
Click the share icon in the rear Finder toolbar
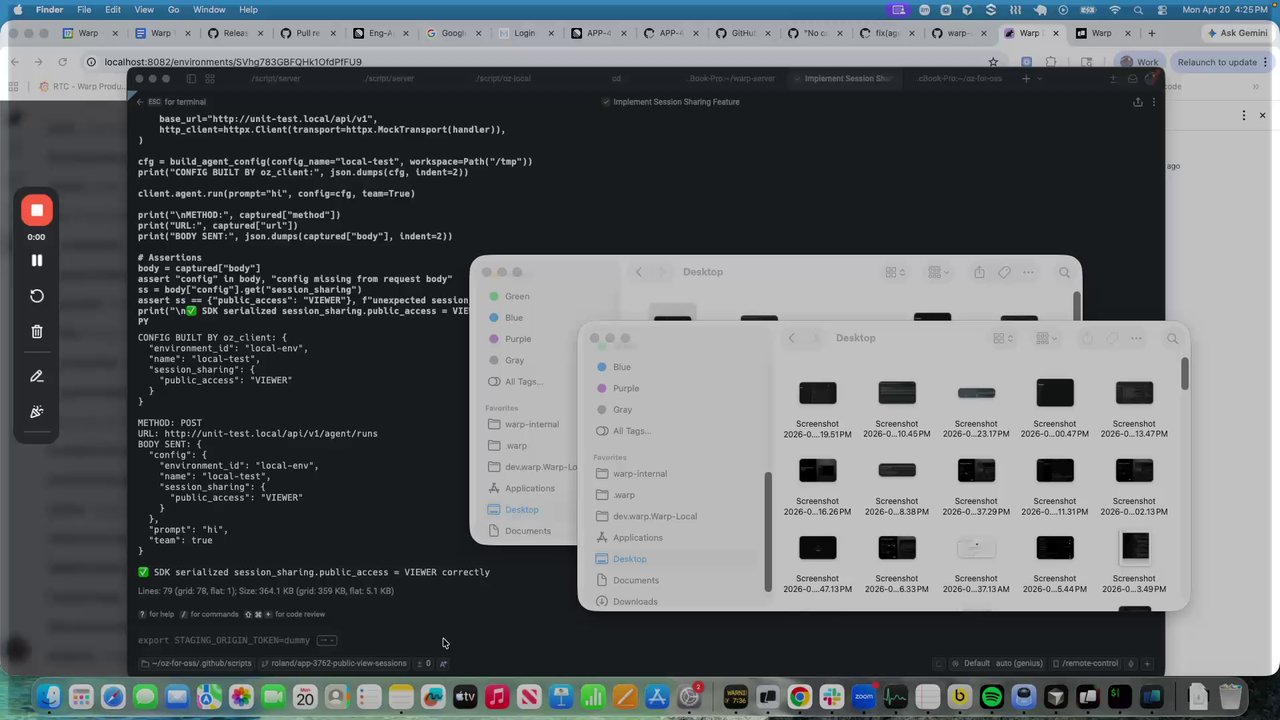coord(979,272)
